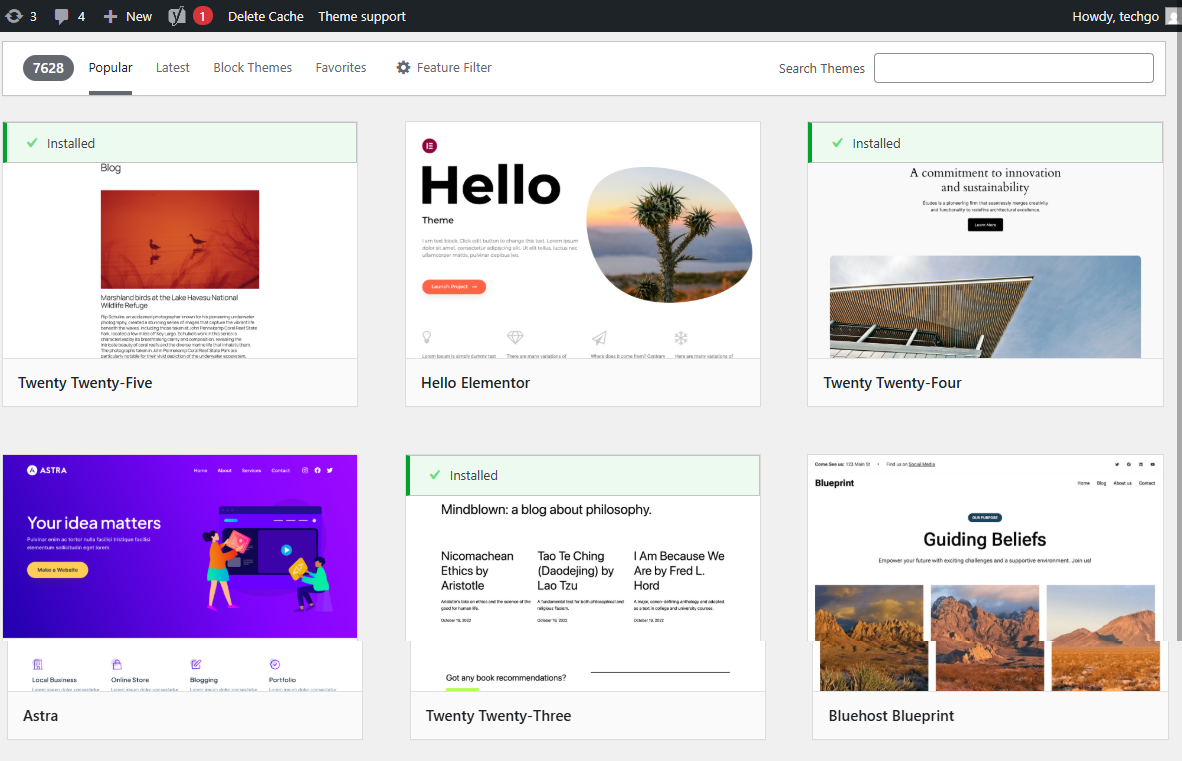The height and width of the screenshot is (761, 1182).
Task: Click the Search Themes input field
Action: point(1013,67)
